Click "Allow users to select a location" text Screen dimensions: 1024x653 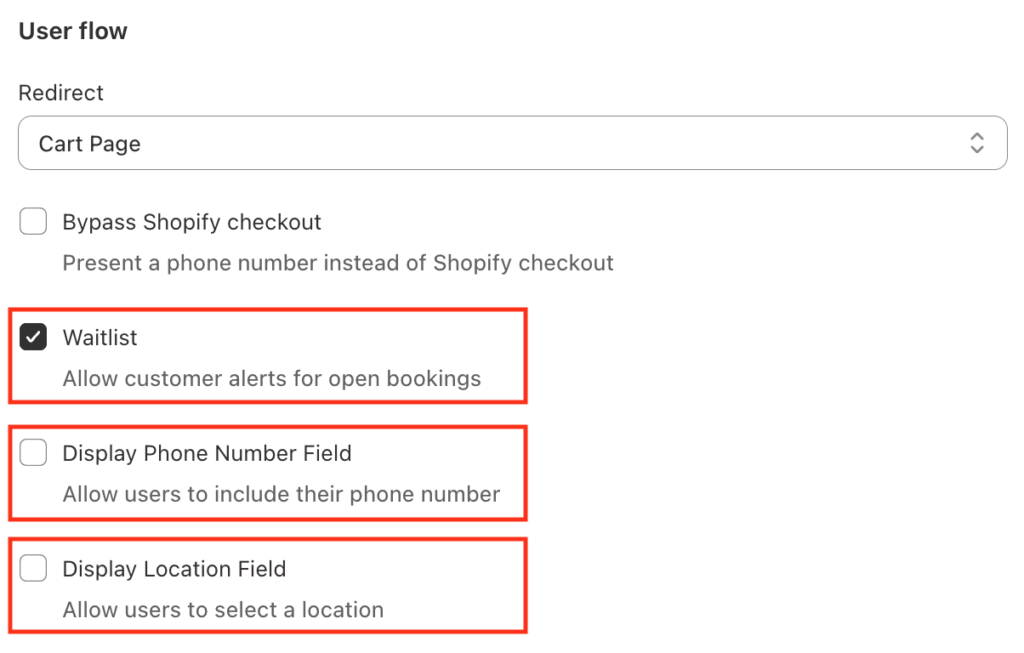coord(223,610)
